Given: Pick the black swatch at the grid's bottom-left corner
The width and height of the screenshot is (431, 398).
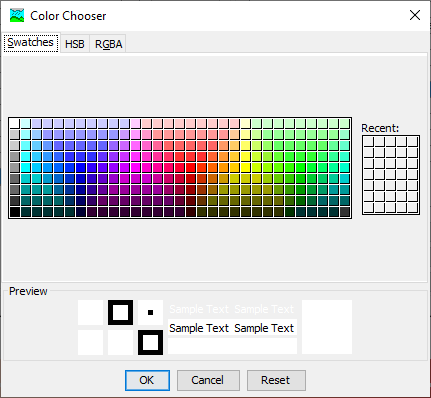Looking at the screenshot, I should (x=14, y=212).
